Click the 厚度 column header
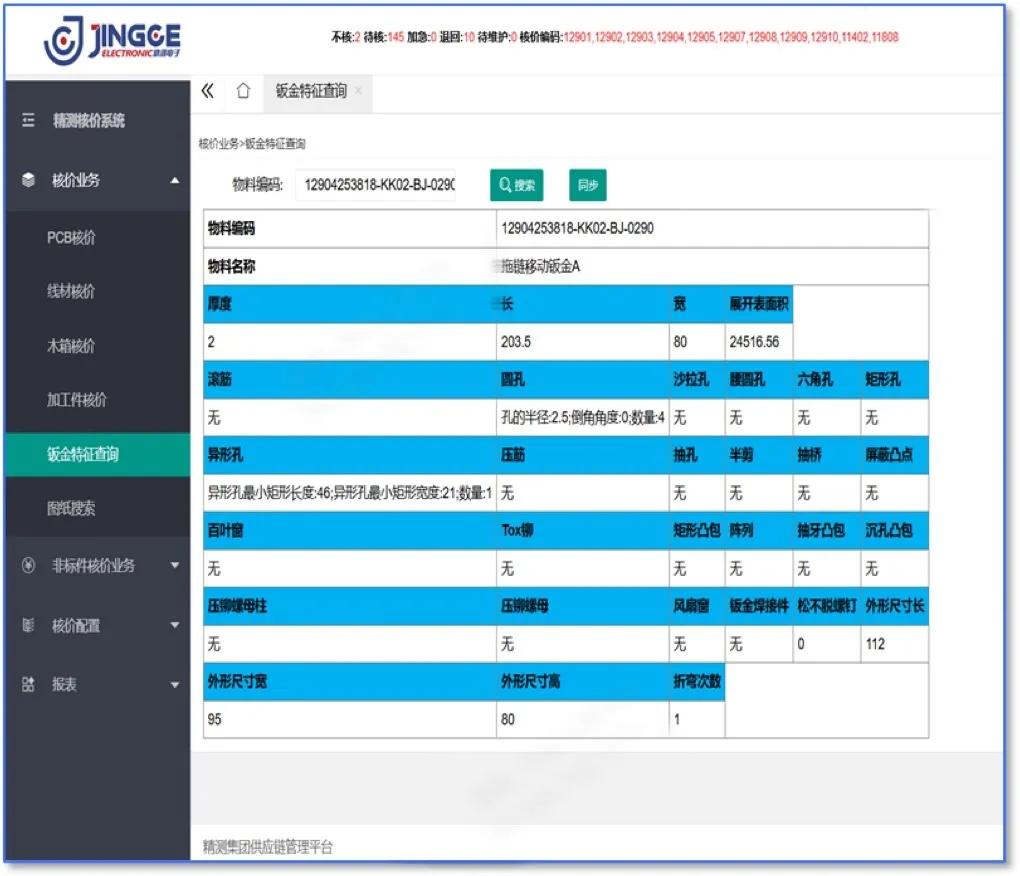 click(x=350, y=304)
